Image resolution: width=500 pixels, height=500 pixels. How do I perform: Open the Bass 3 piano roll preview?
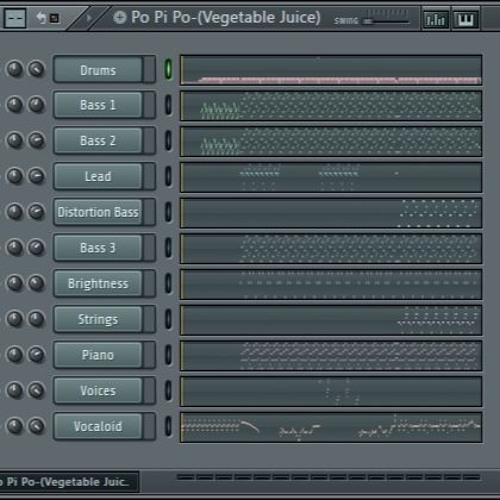[x=331, y=248]
